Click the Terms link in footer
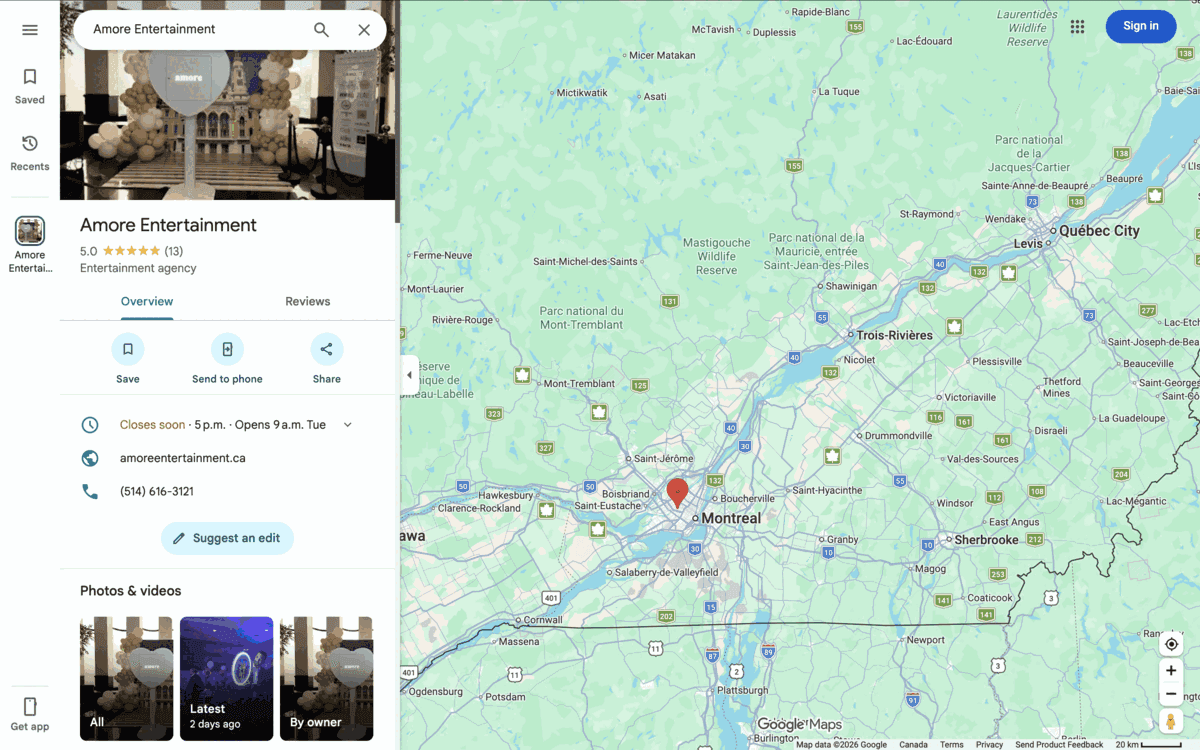The width and height of the screenshot is (1200, 750). click(x=952, y=744)
